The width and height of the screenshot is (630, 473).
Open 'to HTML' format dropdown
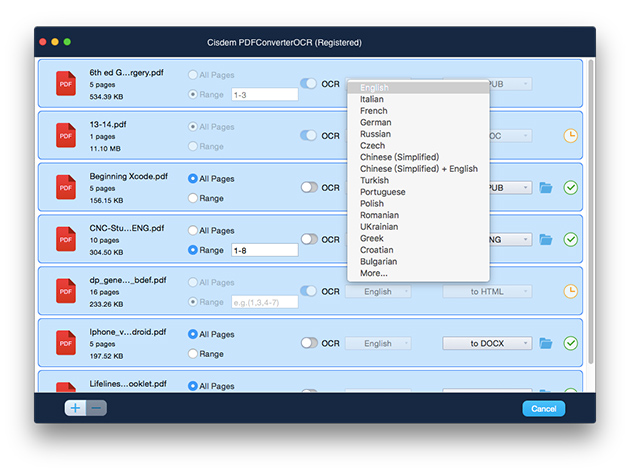pyautogui.click(x=487, y=291)
